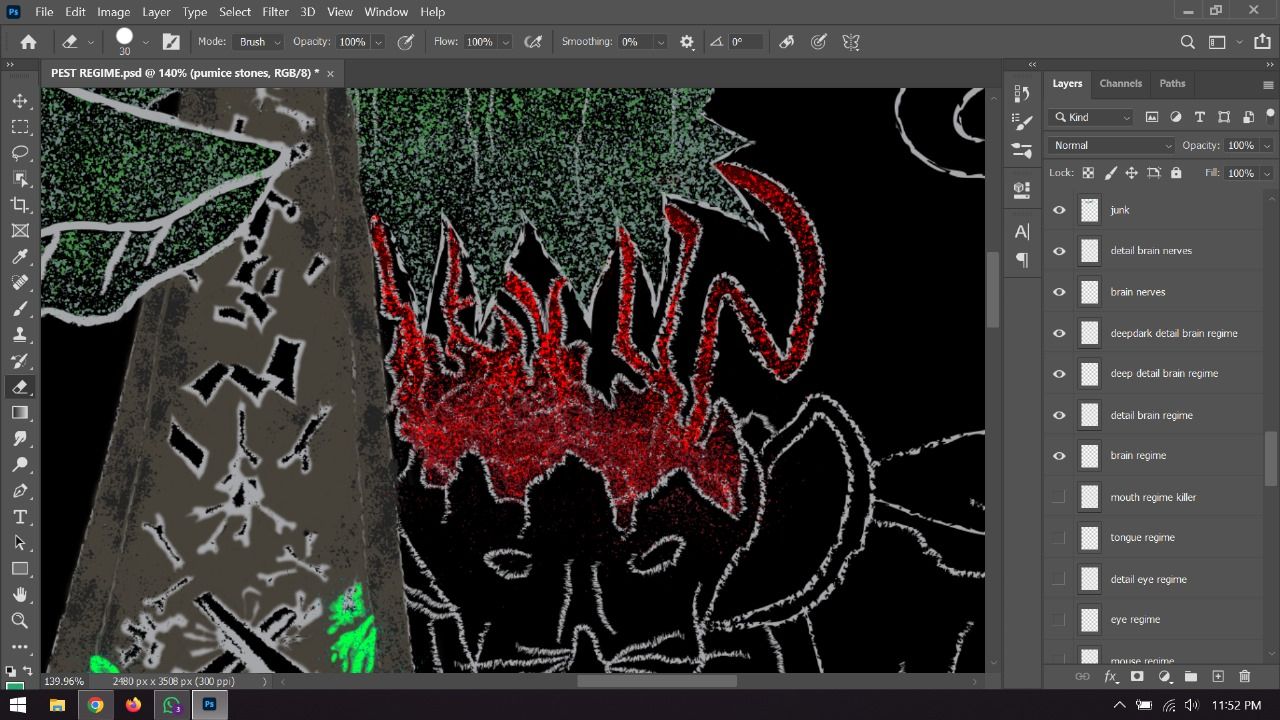Select the Dodge tool
The width and height of the screenshot is (1280, 720).
tap(20, 465)
